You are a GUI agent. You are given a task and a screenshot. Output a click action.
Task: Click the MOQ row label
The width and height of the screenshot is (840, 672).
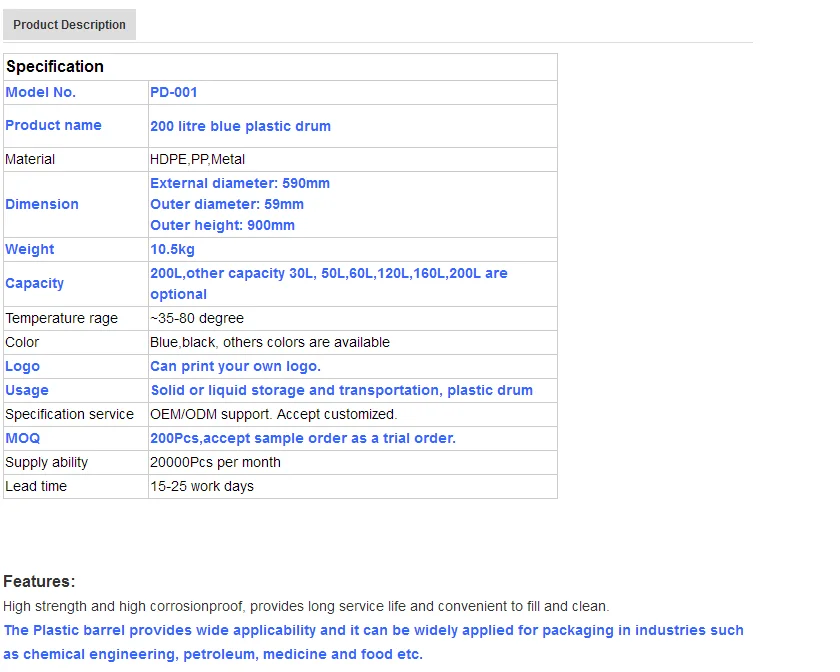tap(23, 438)
